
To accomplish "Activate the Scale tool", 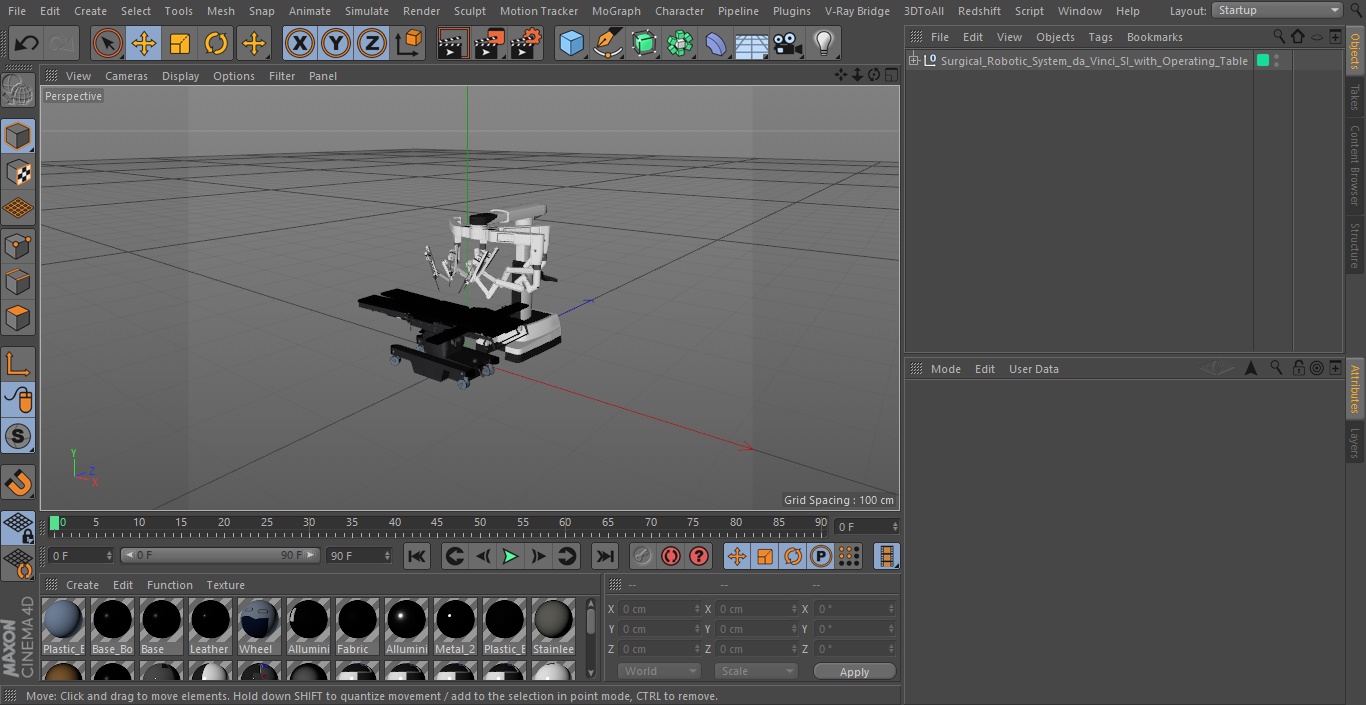I will 180,43.
